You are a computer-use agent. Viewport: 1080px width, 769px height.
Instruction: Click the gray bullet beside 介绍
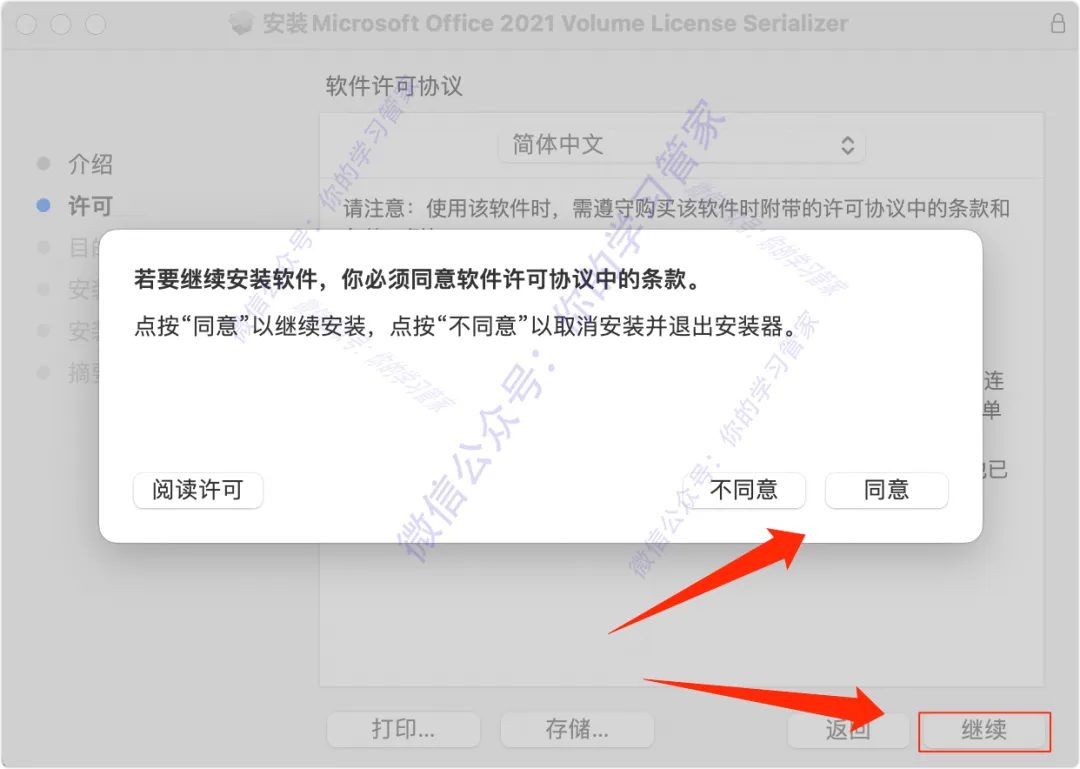point(43,163)
